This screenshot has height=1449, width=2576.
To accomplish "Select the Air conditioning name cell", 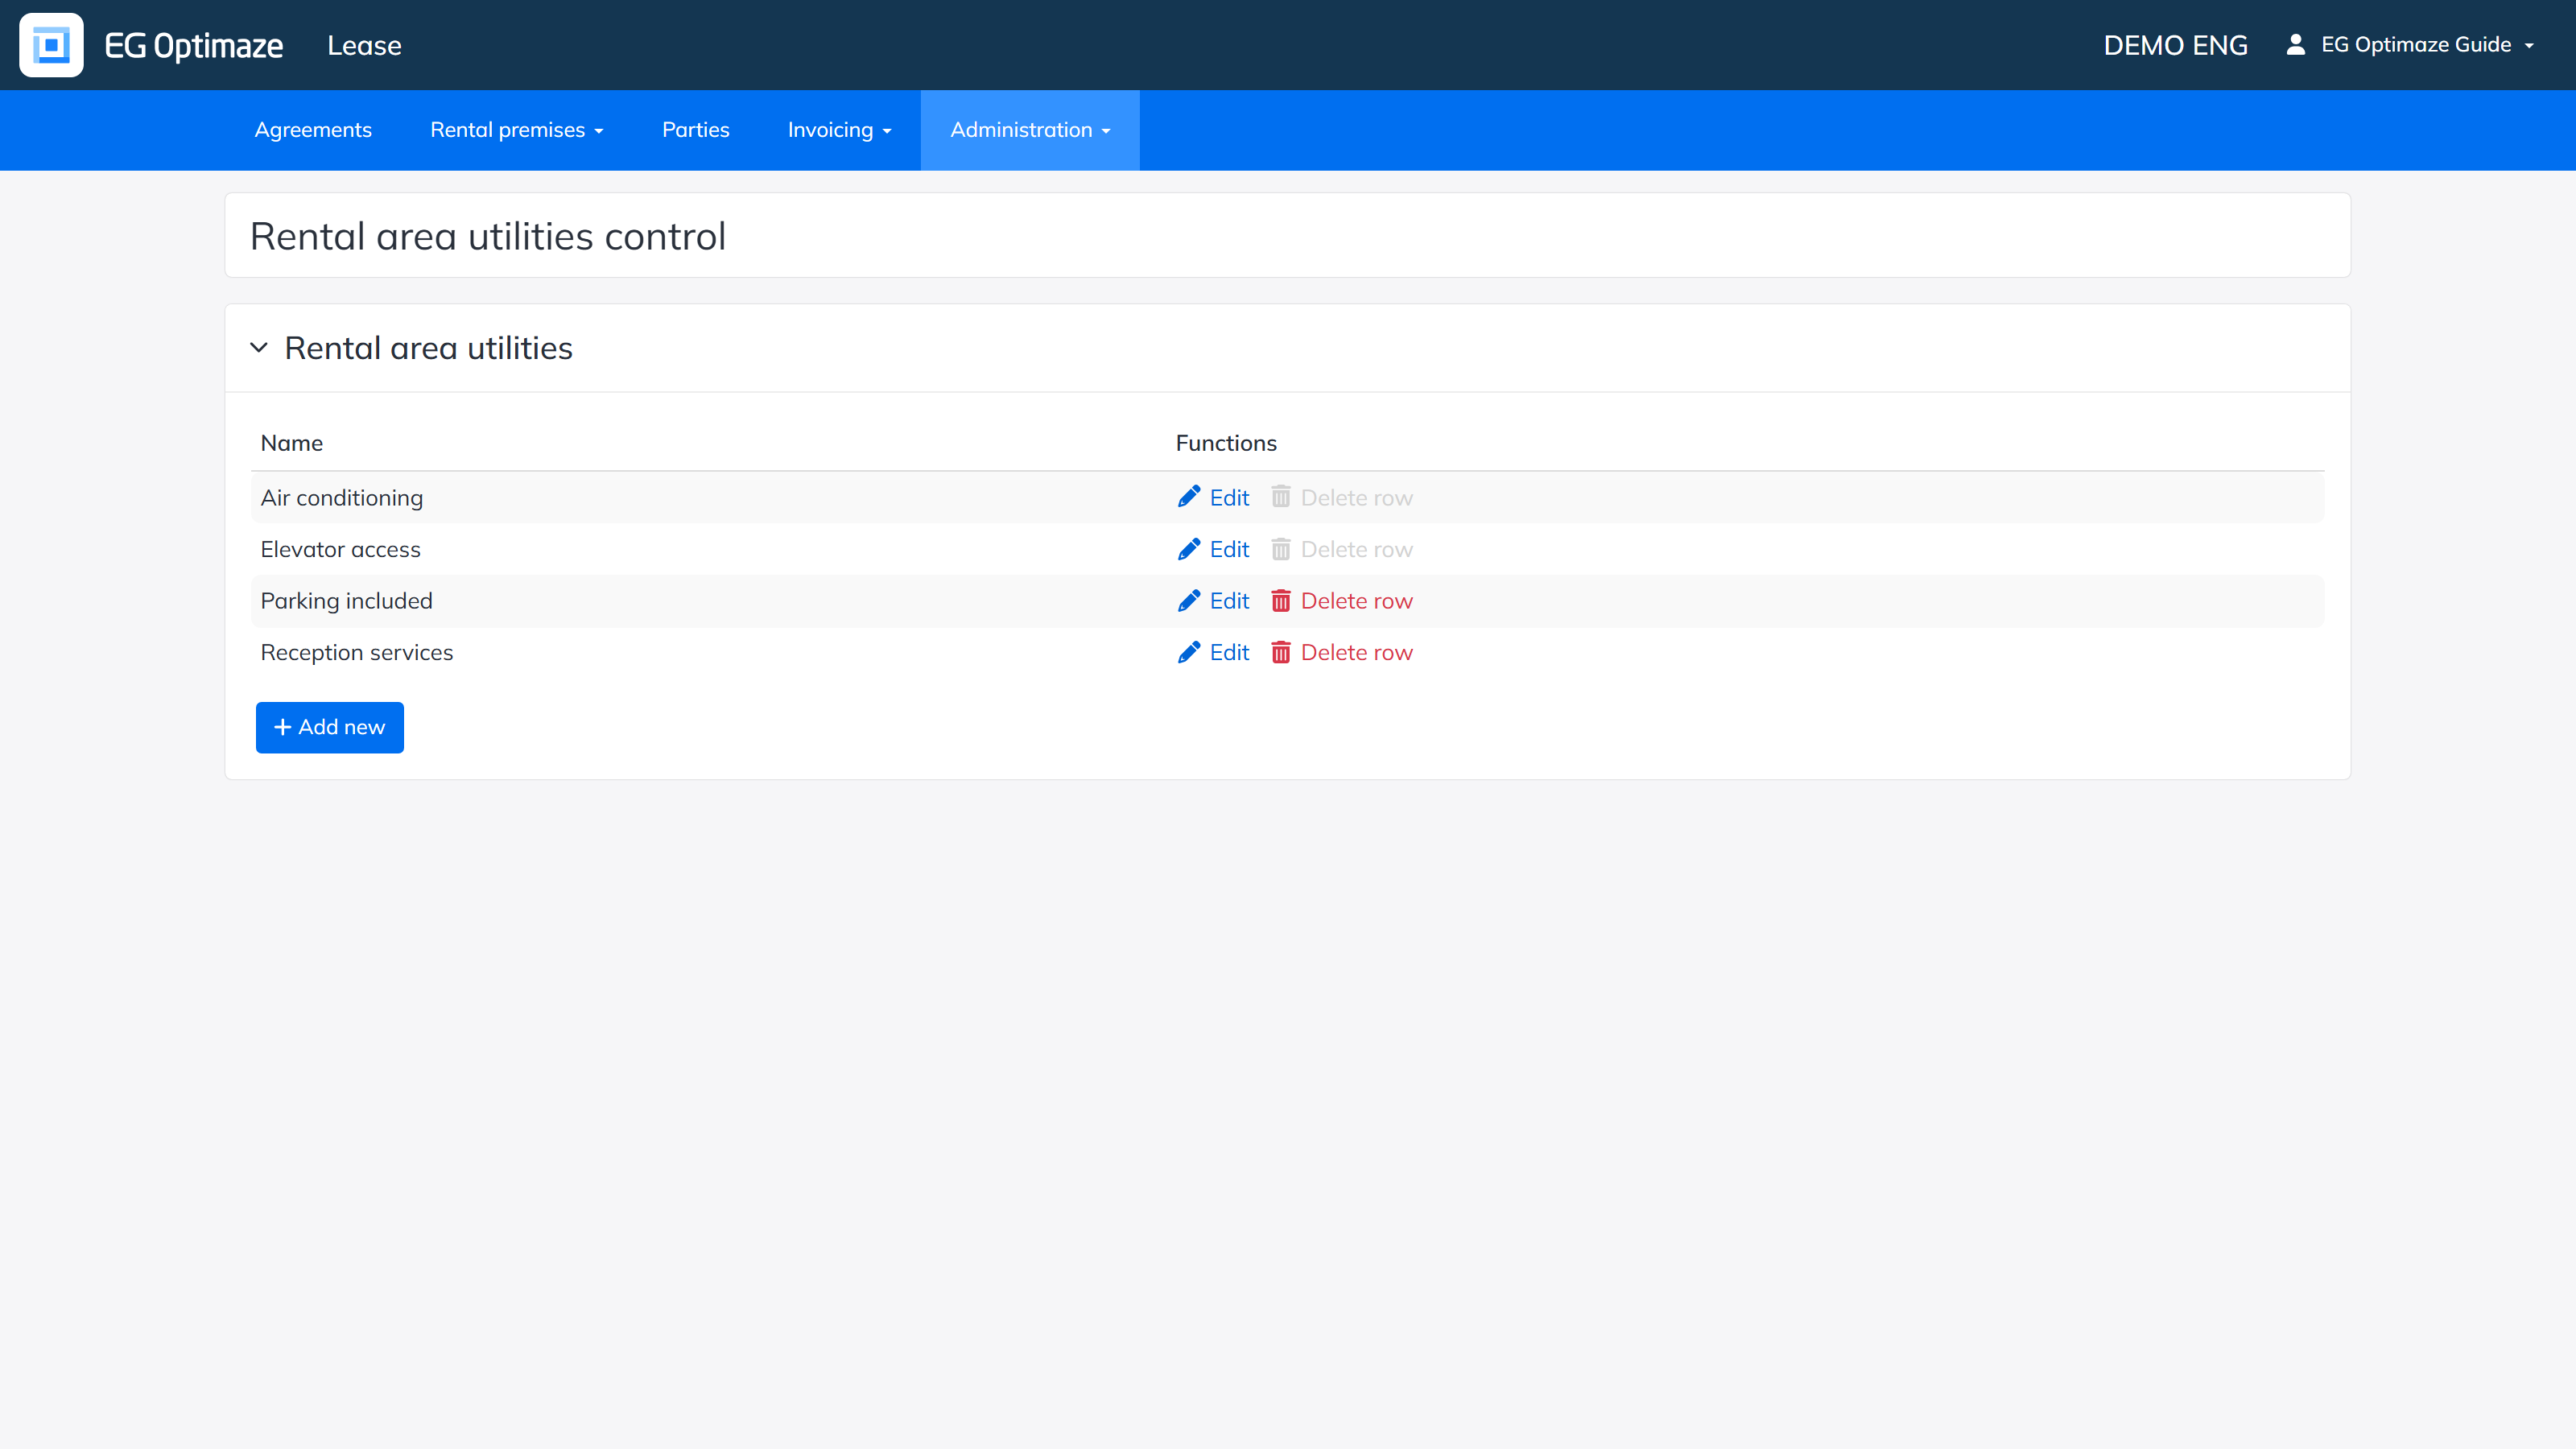I will pos(342,498).
